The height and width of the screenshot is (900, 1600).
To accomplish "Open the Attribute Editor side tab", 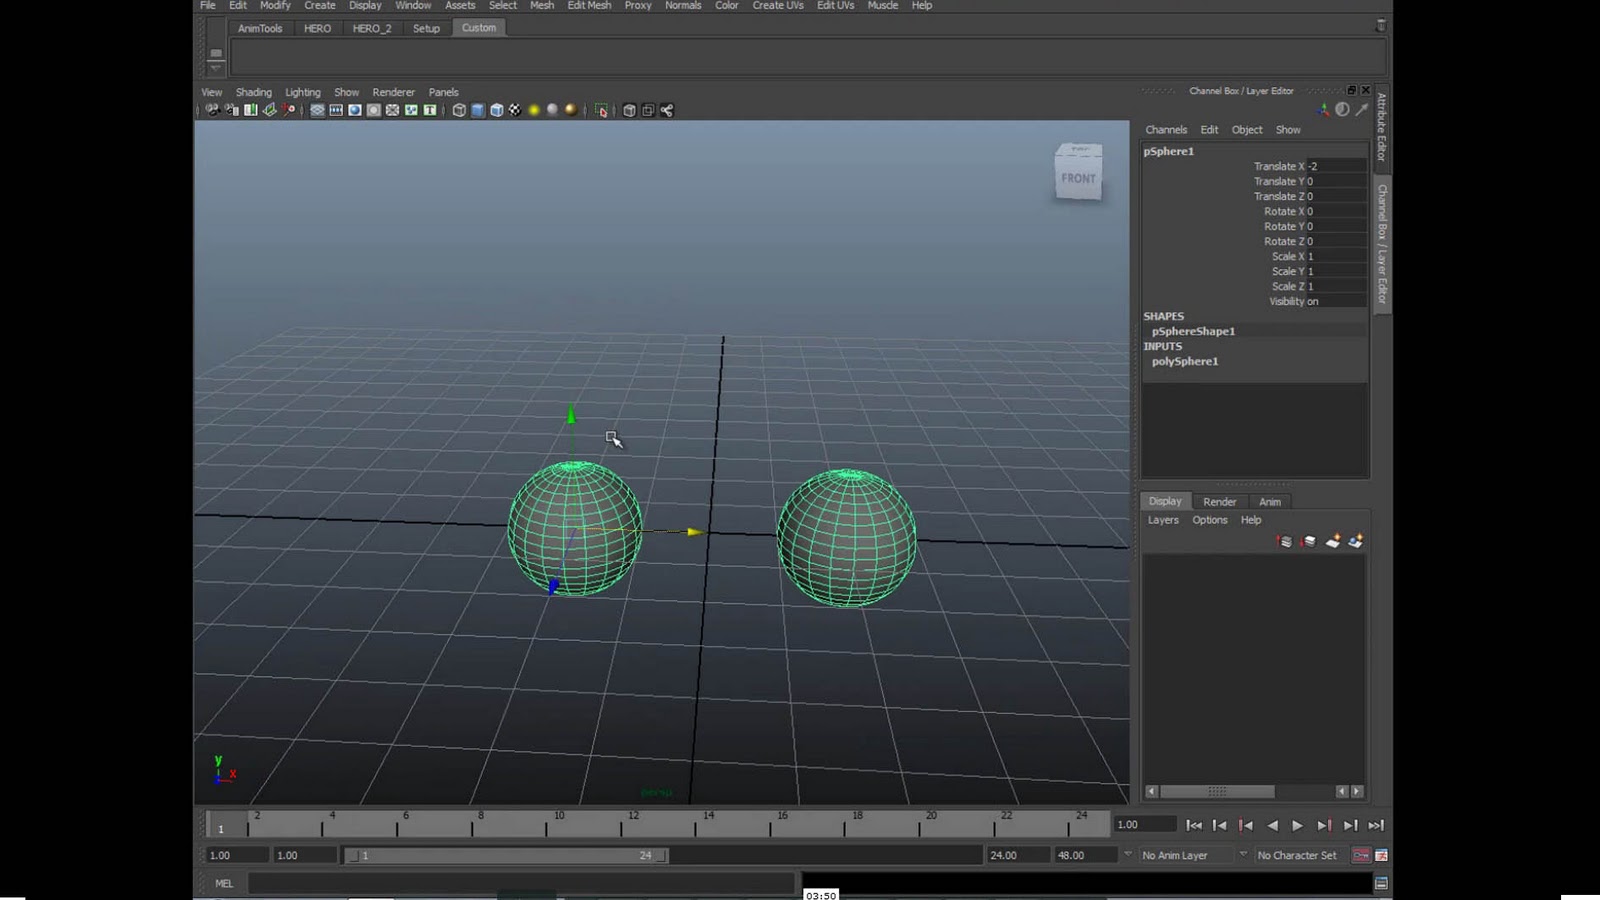I will click(1382, 127).
